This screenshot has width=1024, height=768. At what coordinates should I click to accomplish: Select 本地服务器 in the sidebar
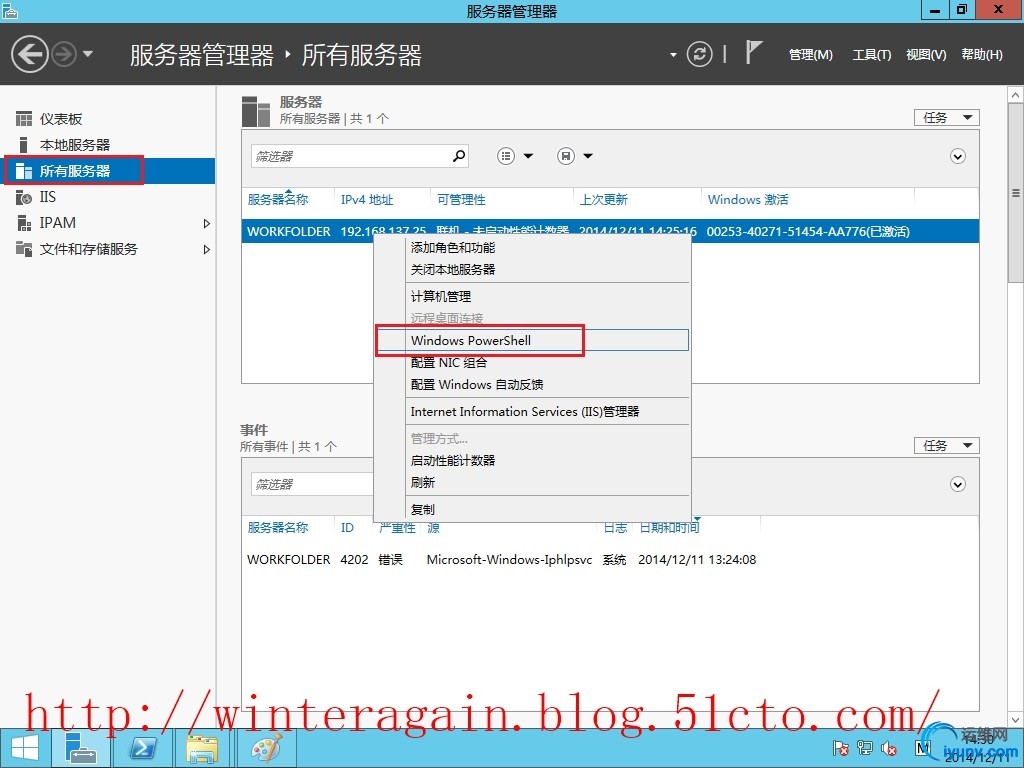pyautogui.click(x=74, y=145)
